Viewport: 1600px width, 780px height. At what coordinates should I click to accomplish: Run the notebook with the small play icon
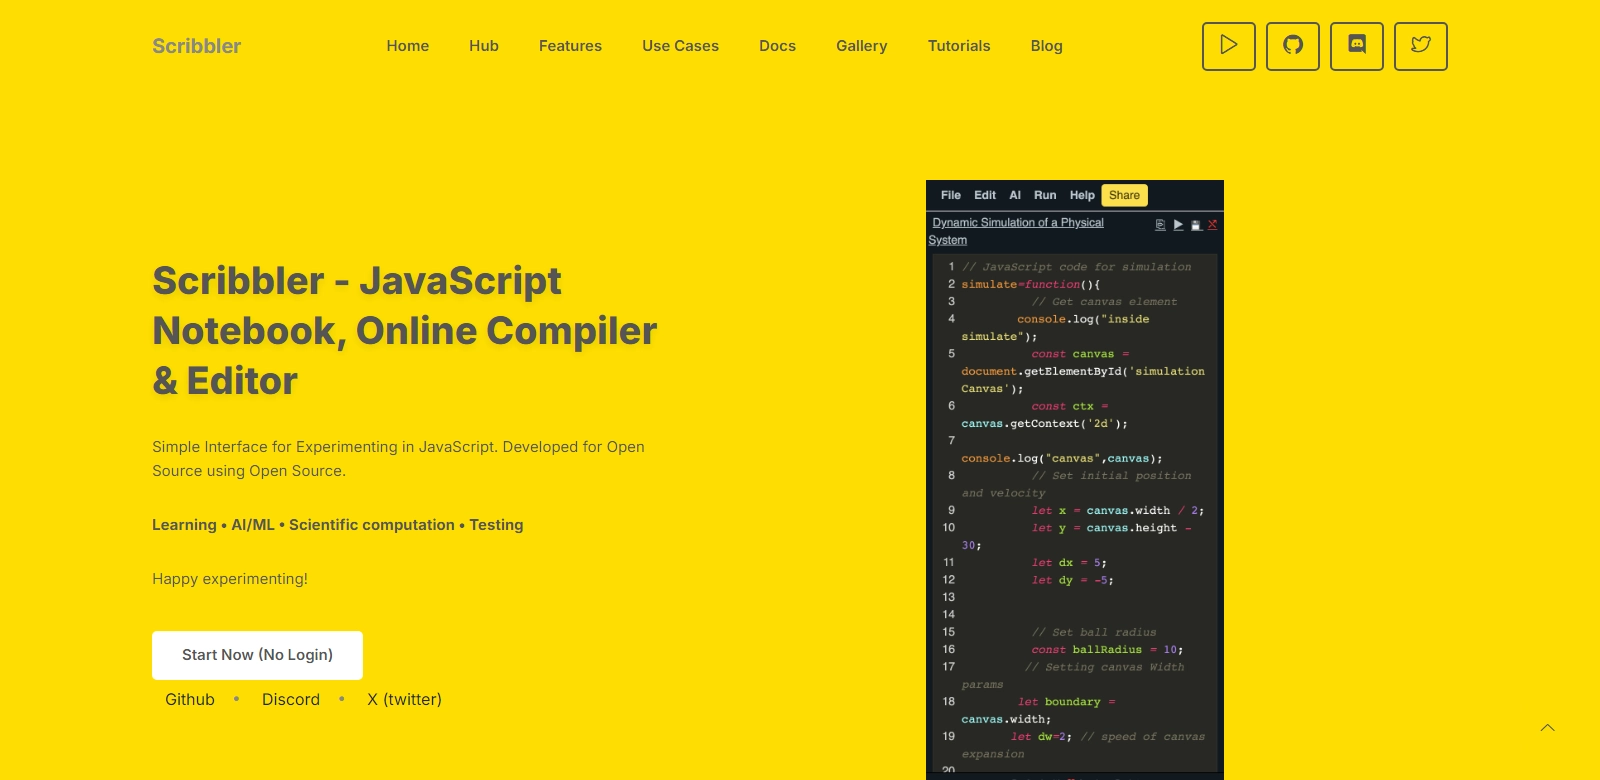(x=1178, y=225)
